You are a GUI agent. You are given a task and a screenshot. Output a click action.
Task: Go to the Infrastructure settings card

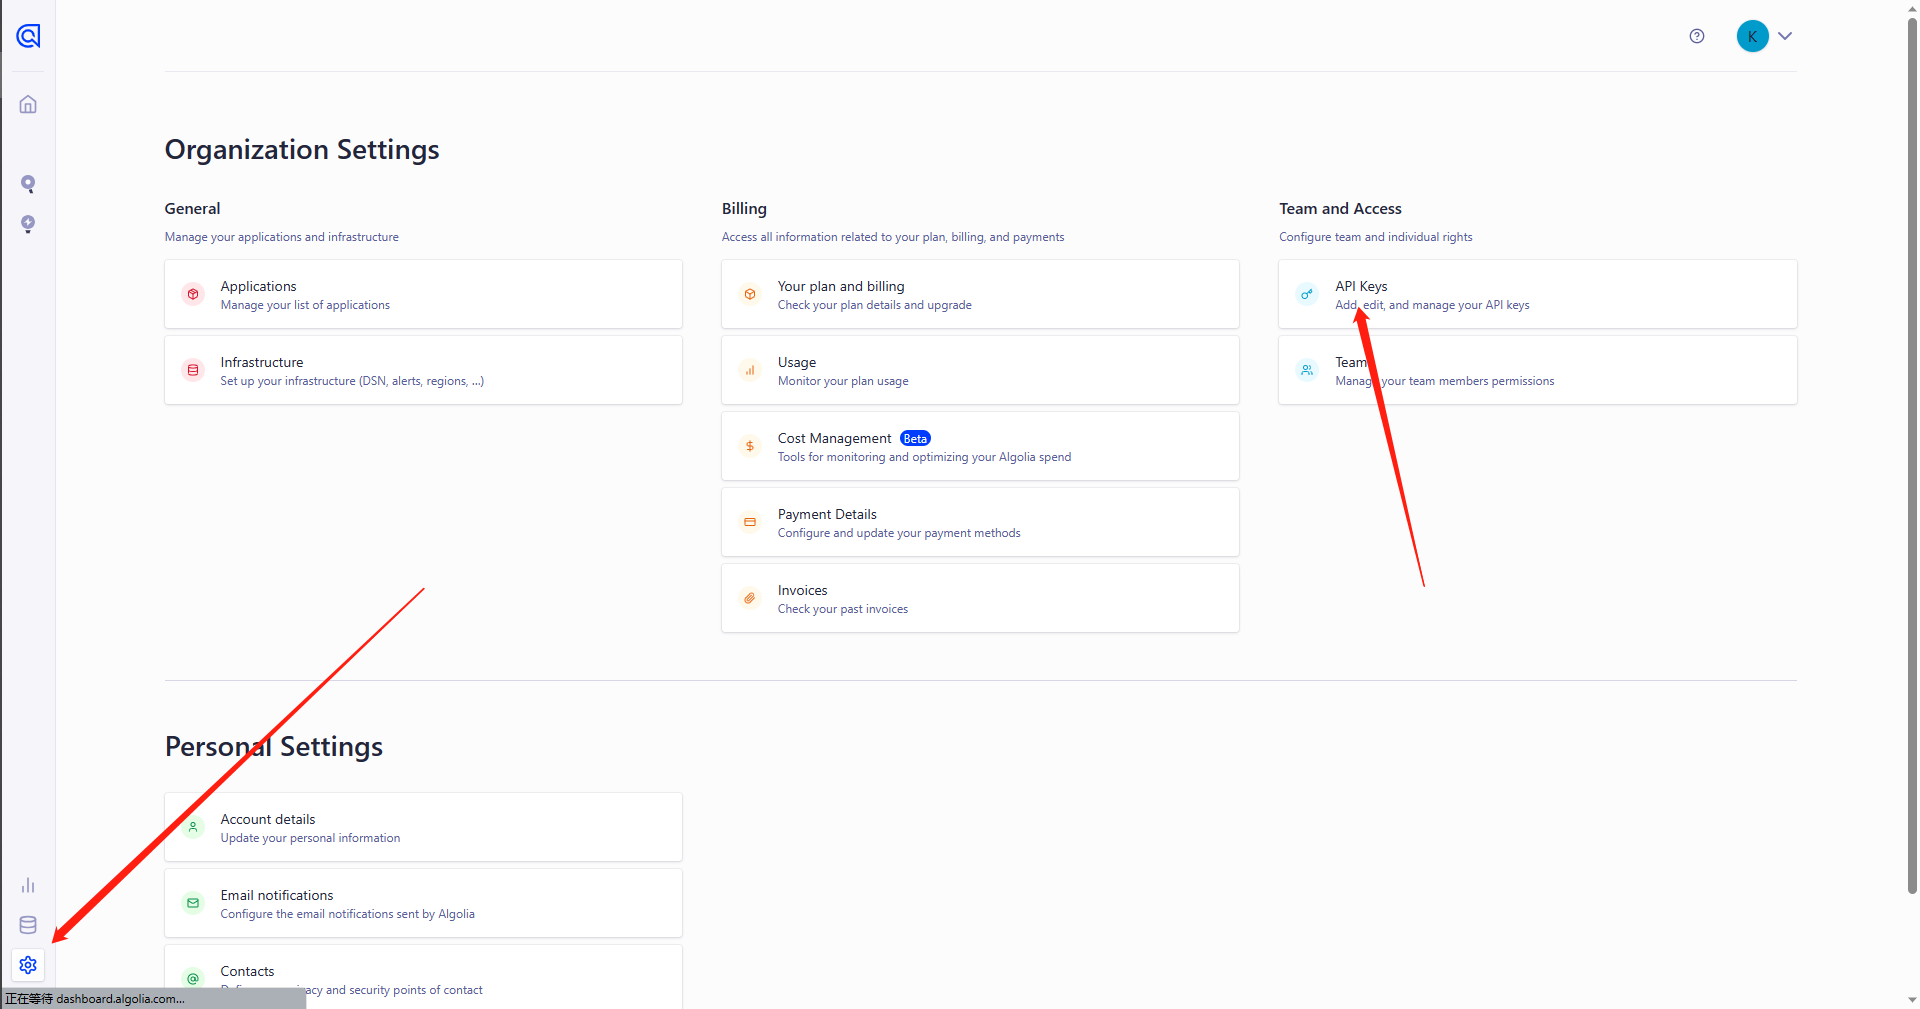[x=423, y=370]
